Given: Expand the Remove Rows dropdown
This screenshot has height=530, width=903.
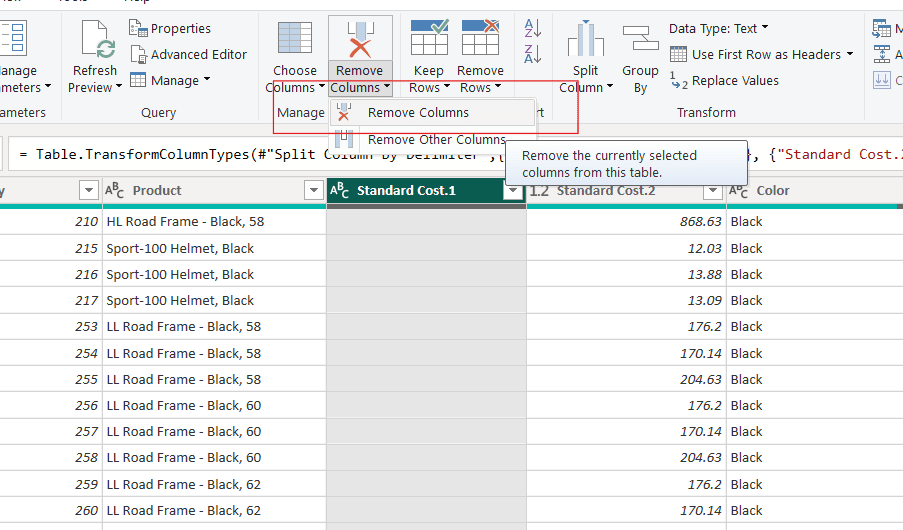Looking at the screenshot, I should pyautogui.click(x=498, y=87).
